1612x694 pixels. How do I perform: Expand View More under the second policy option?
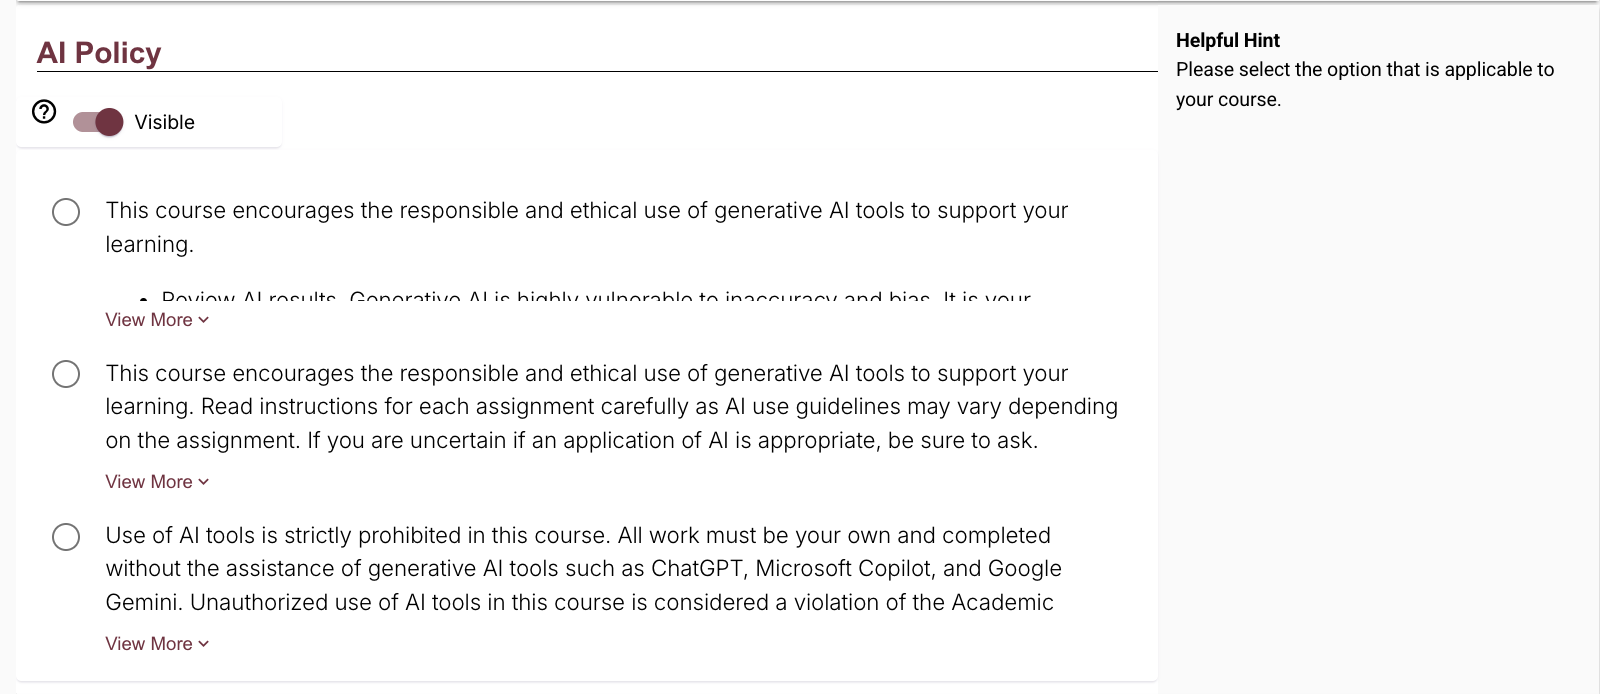point(149,482)
